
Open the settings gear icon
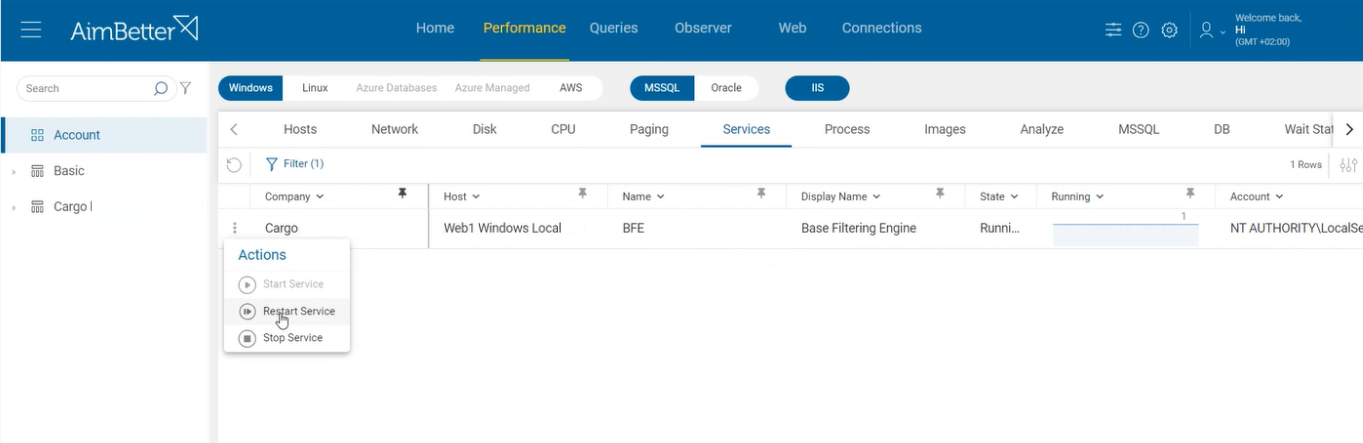[1169, 30]
